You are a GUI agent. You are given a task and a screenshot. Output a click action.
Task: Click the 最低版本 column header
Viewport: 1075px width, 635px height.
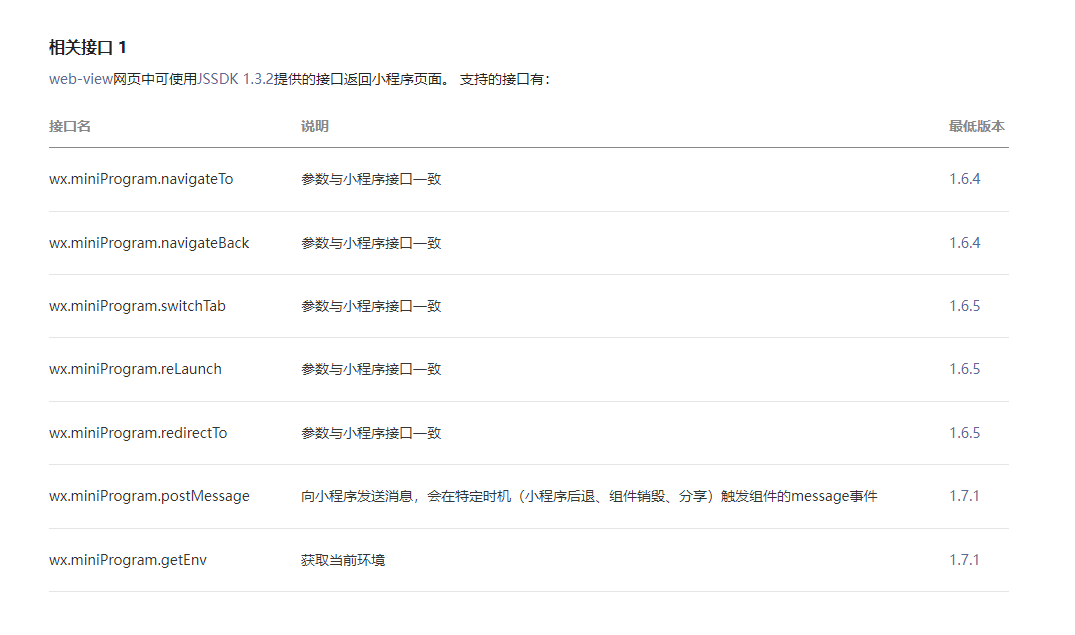pyautogui.click(x=974, y=126)
